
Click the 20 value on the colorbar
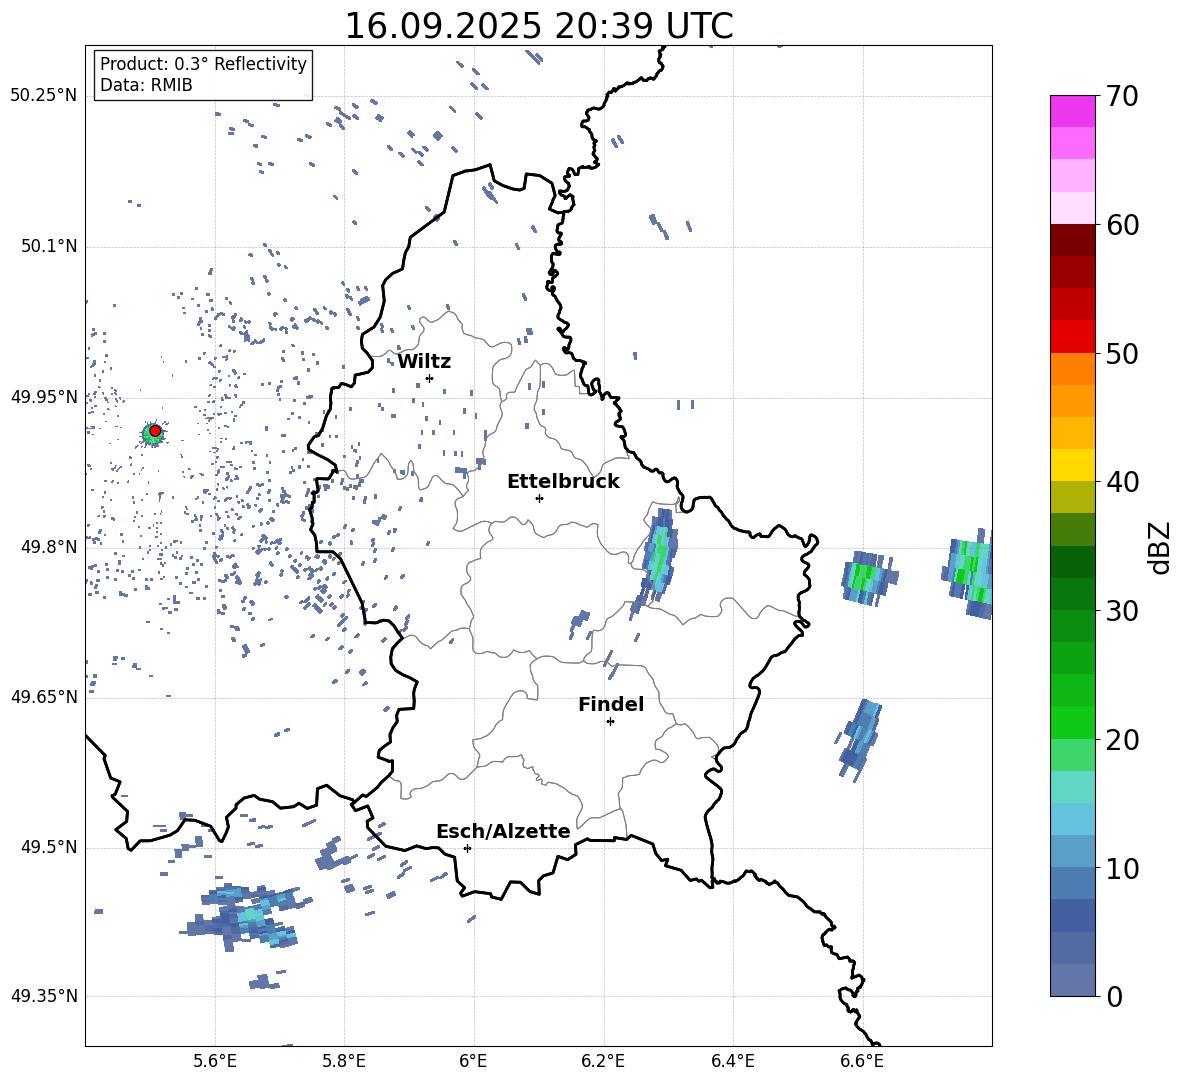[x=1122, y=740]
